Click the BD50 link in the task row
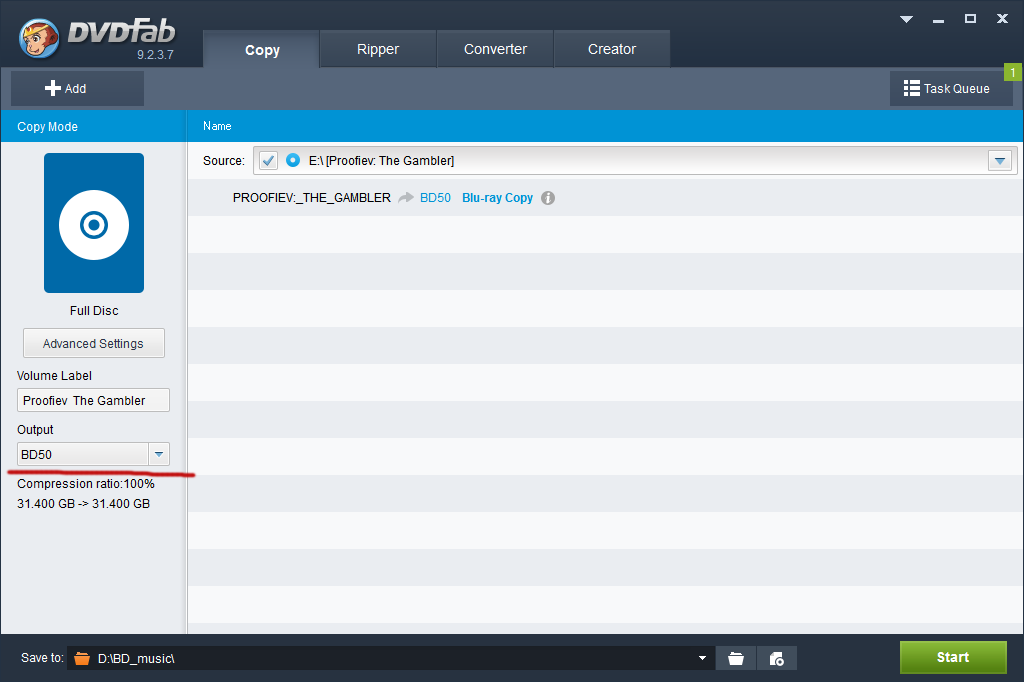The height and width of the screenshot is (682, 1024). (x=435, y=198)
